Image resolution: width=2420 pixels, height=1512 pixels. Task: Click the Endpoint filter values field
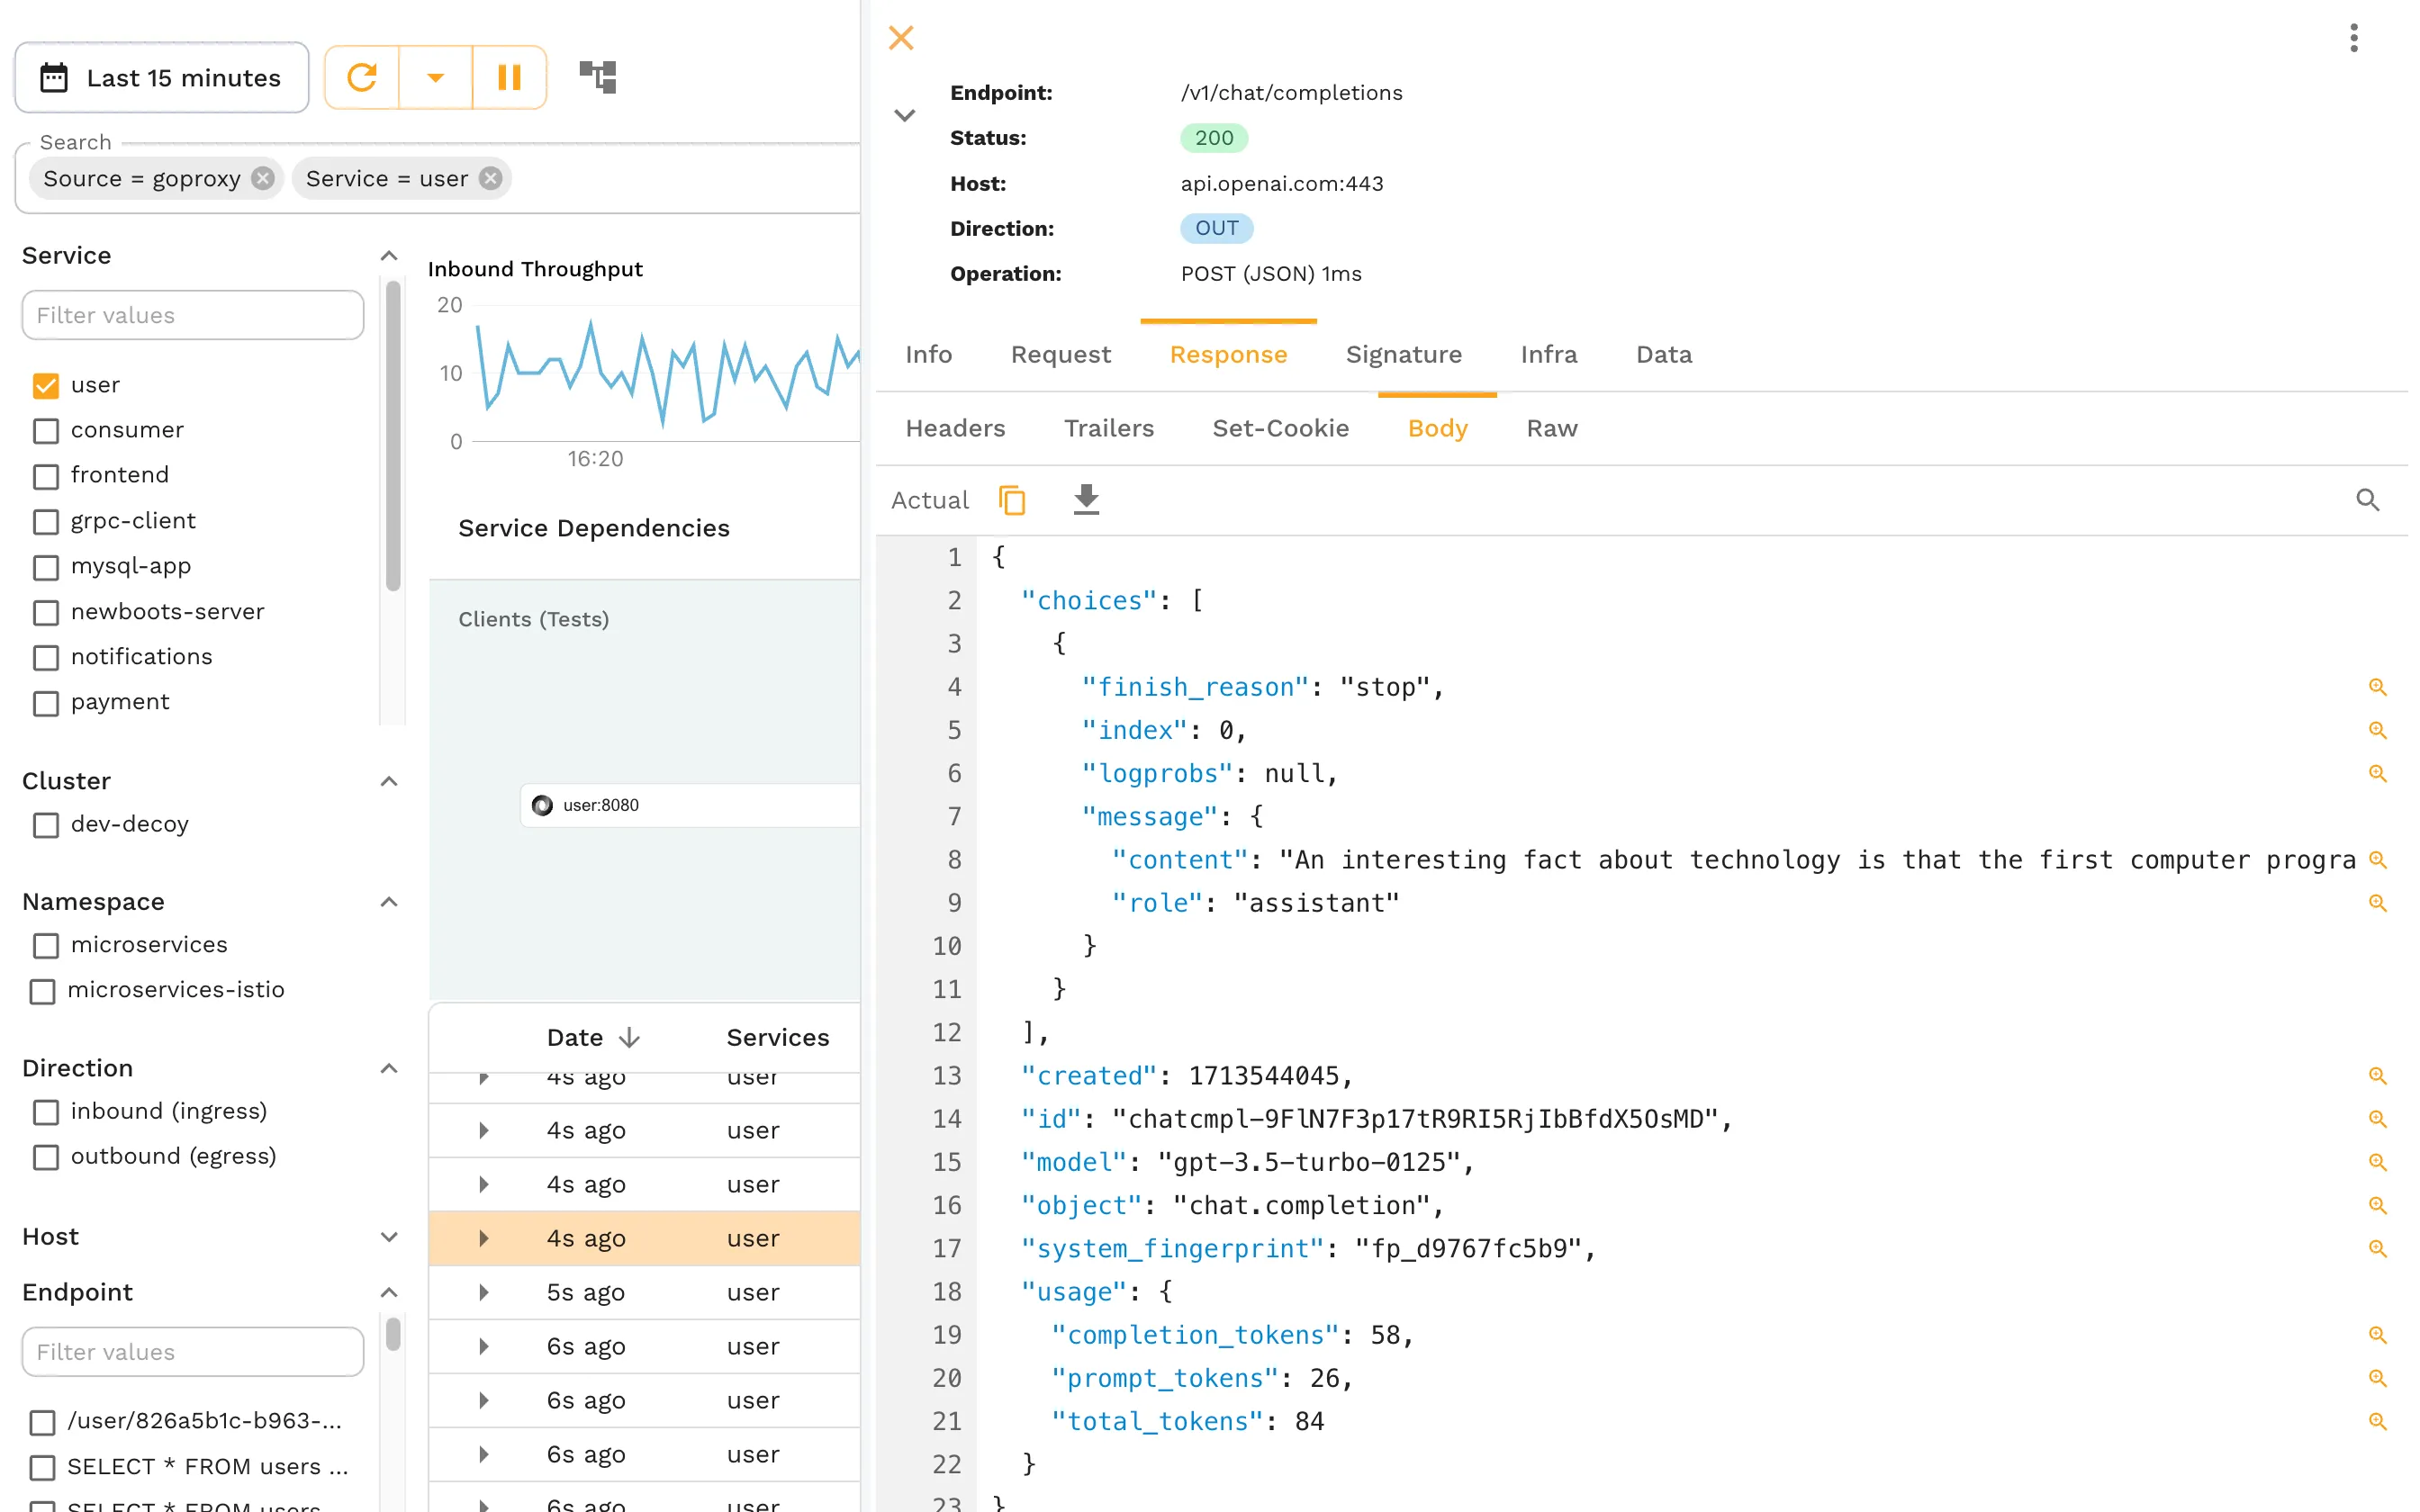tap(192, 1351)
